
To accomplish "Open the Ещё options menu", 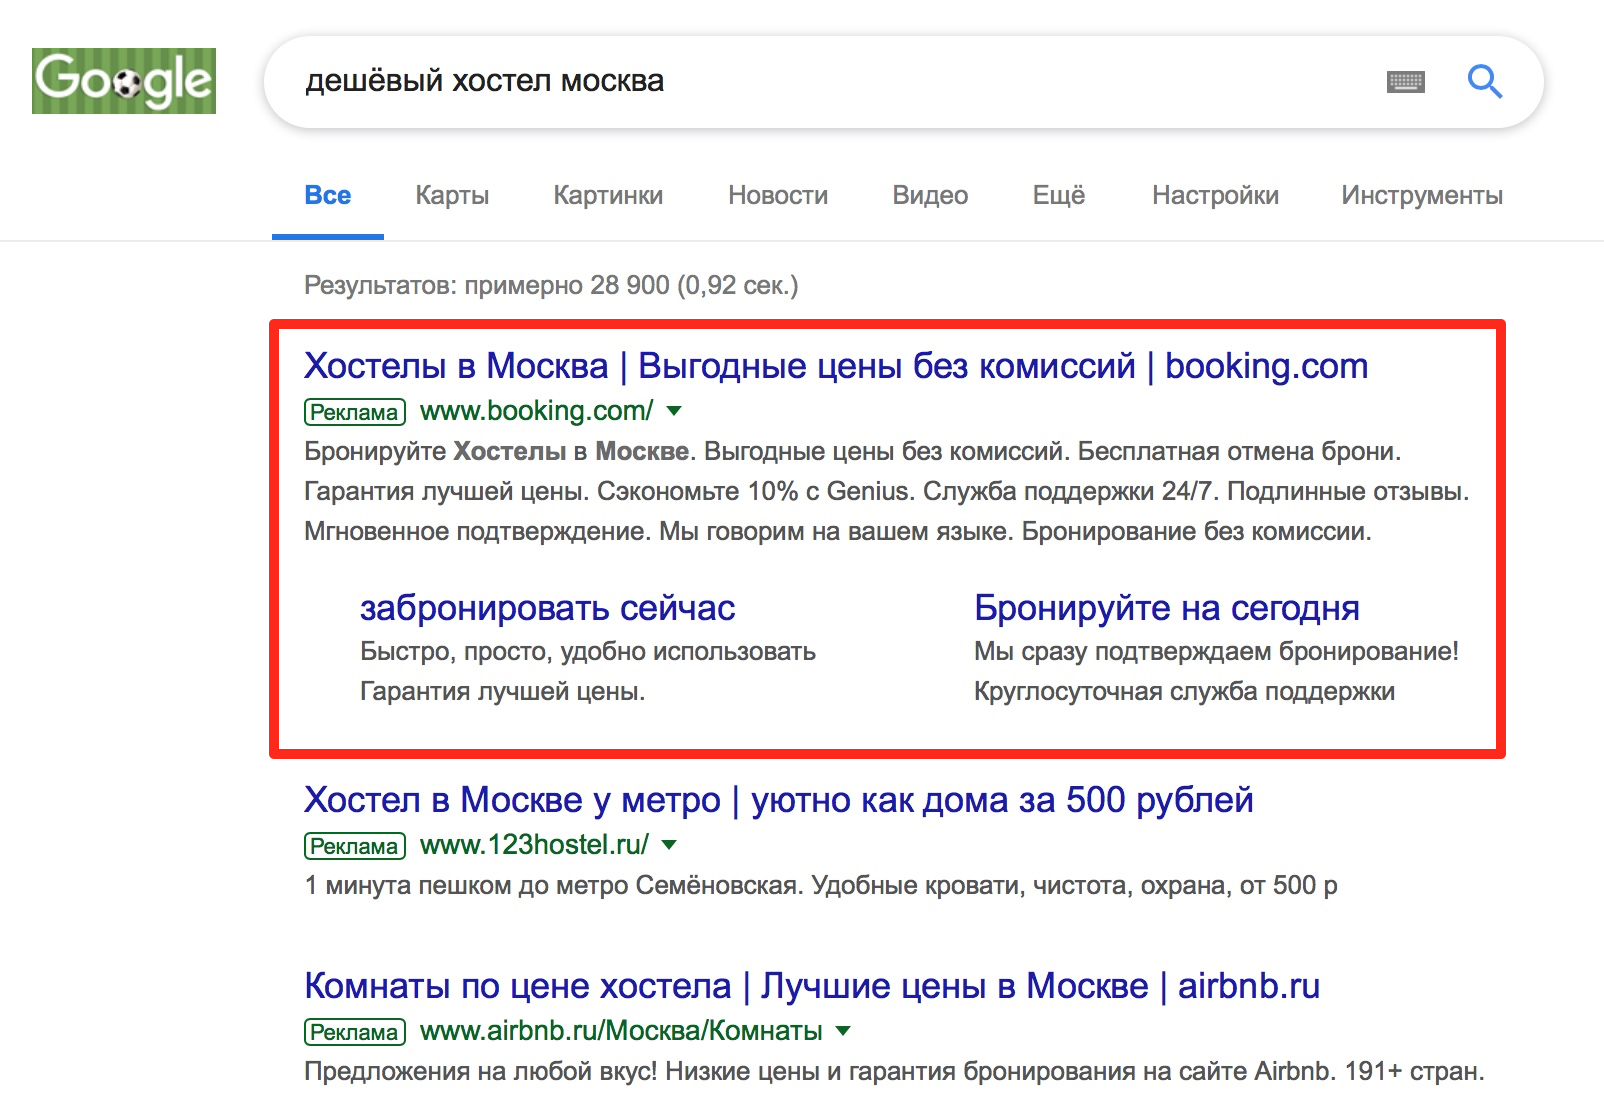I will point(1058,195).
